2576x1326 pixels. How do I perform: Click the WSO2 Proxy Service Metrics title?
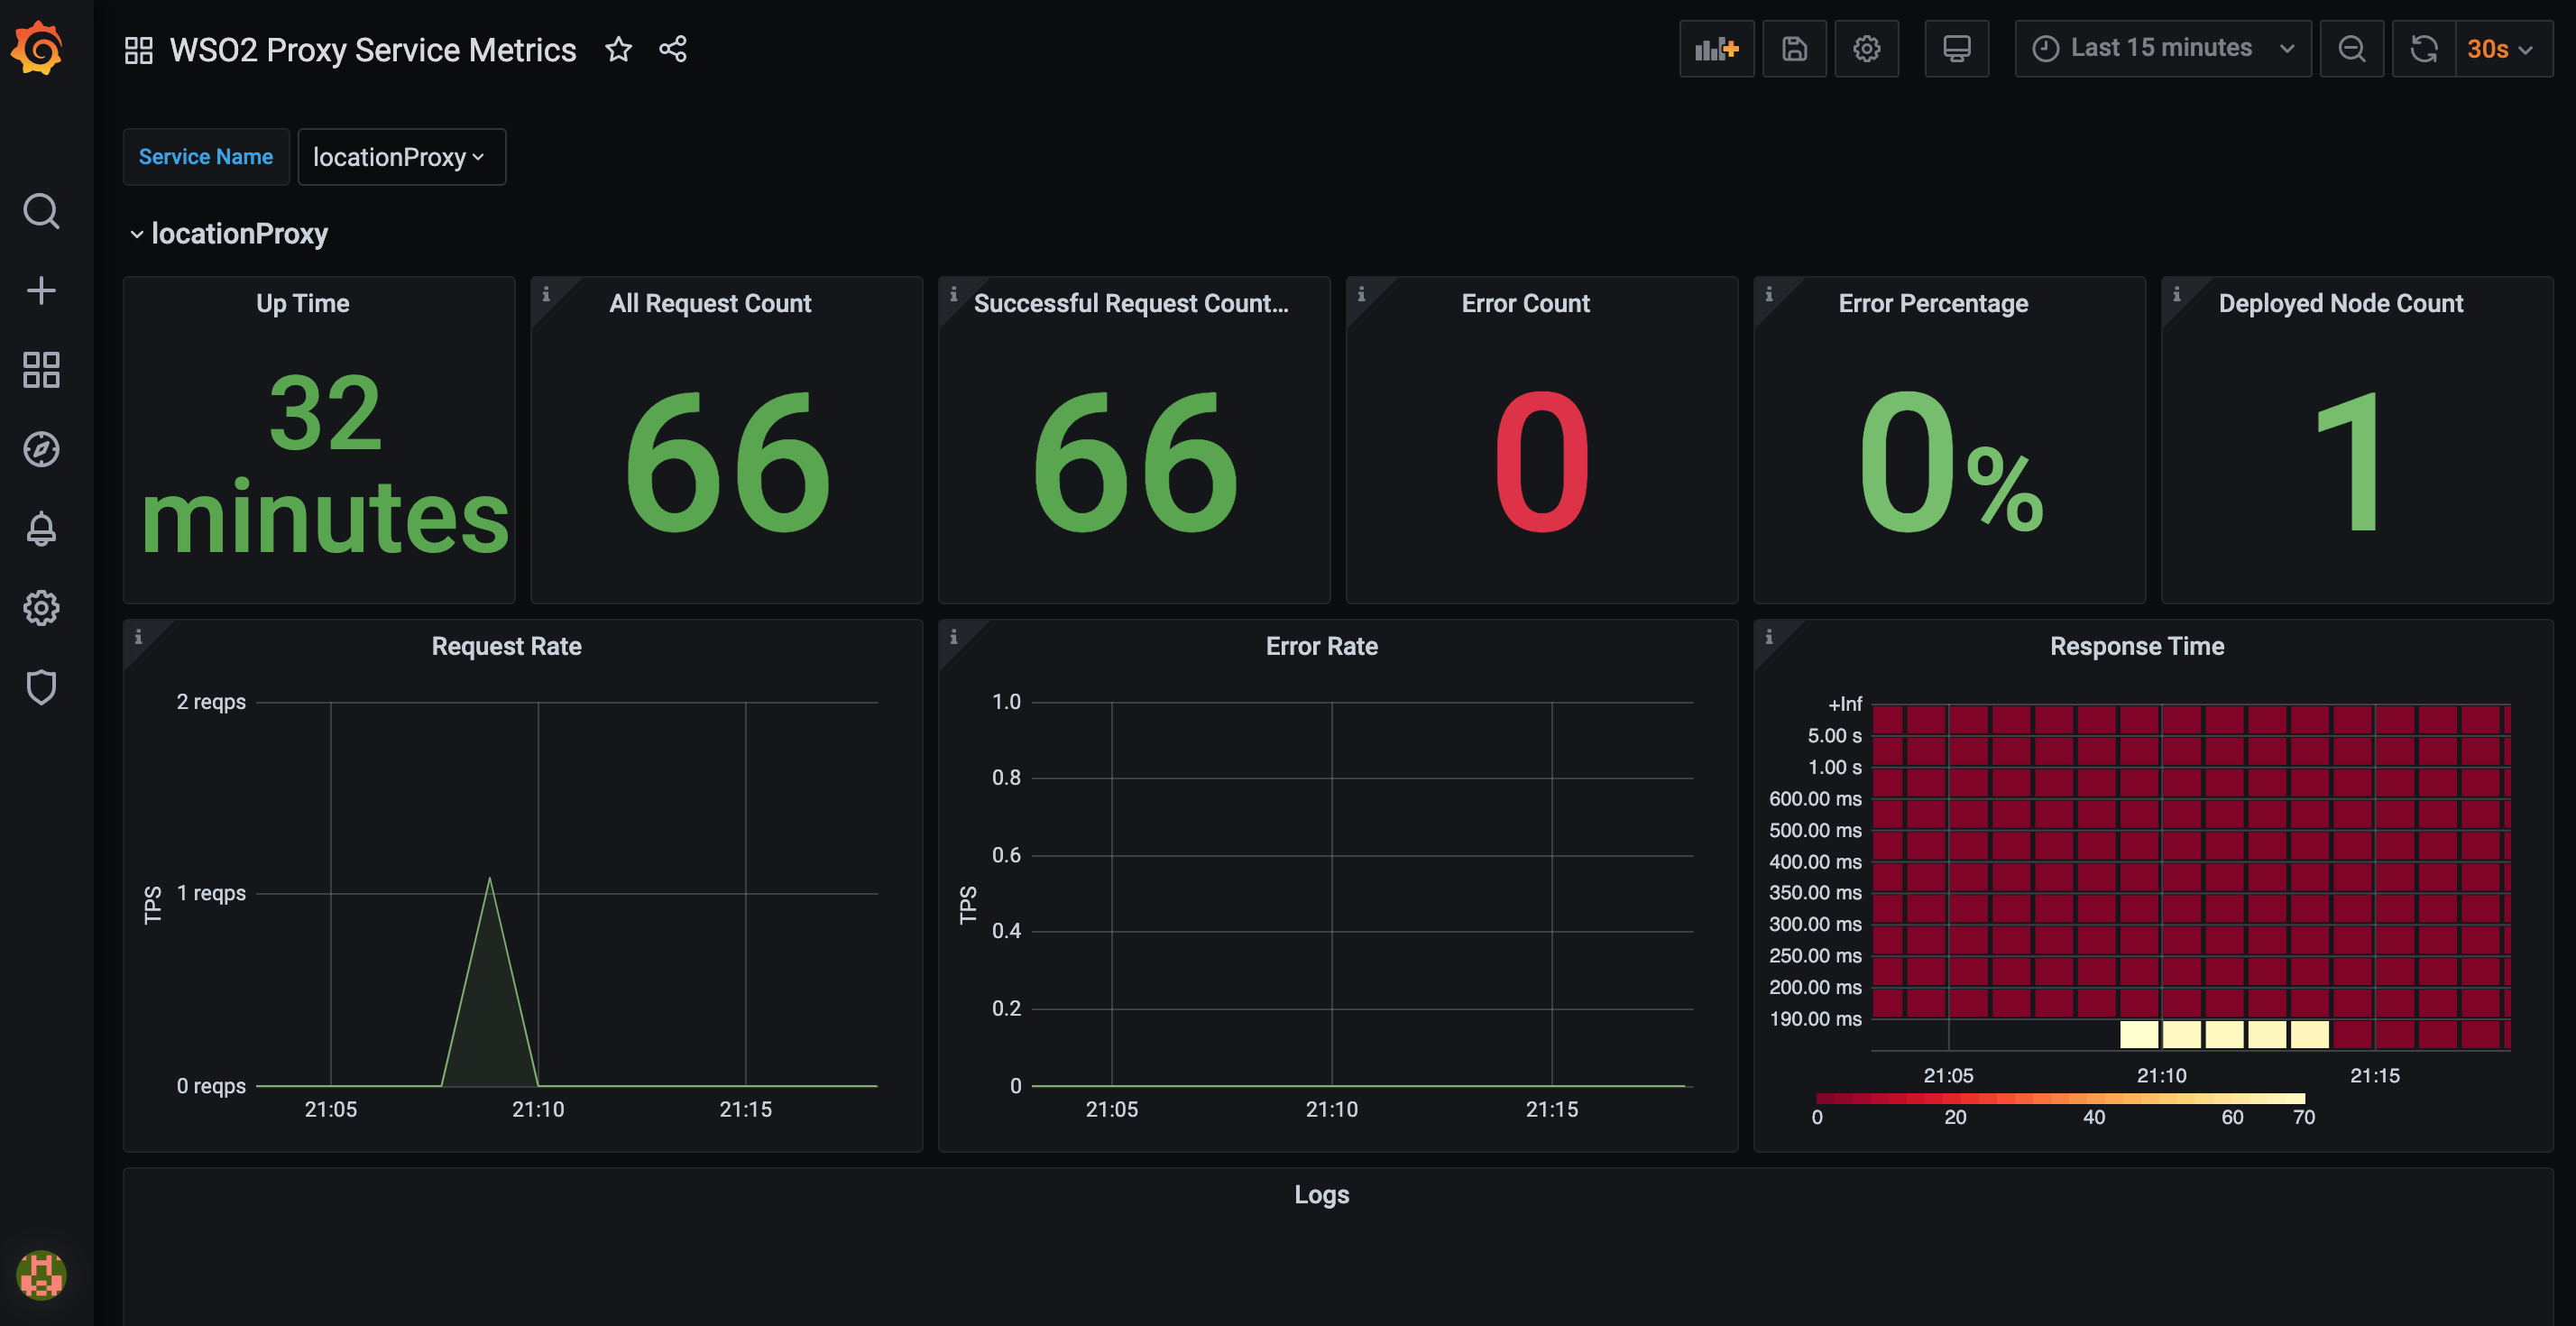(372, 49)
